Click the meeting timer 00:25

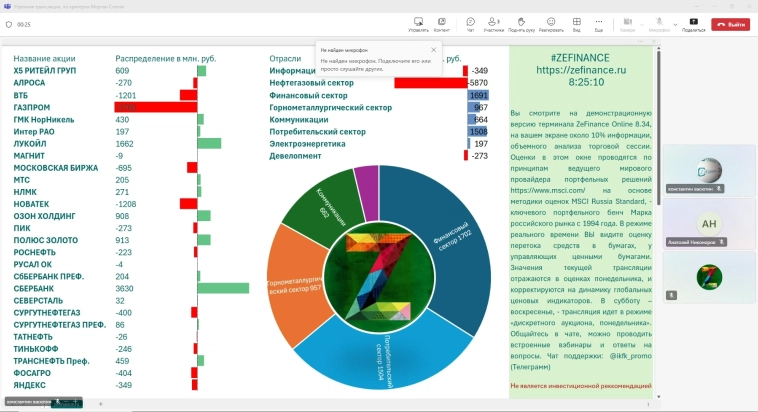point(24,25)
